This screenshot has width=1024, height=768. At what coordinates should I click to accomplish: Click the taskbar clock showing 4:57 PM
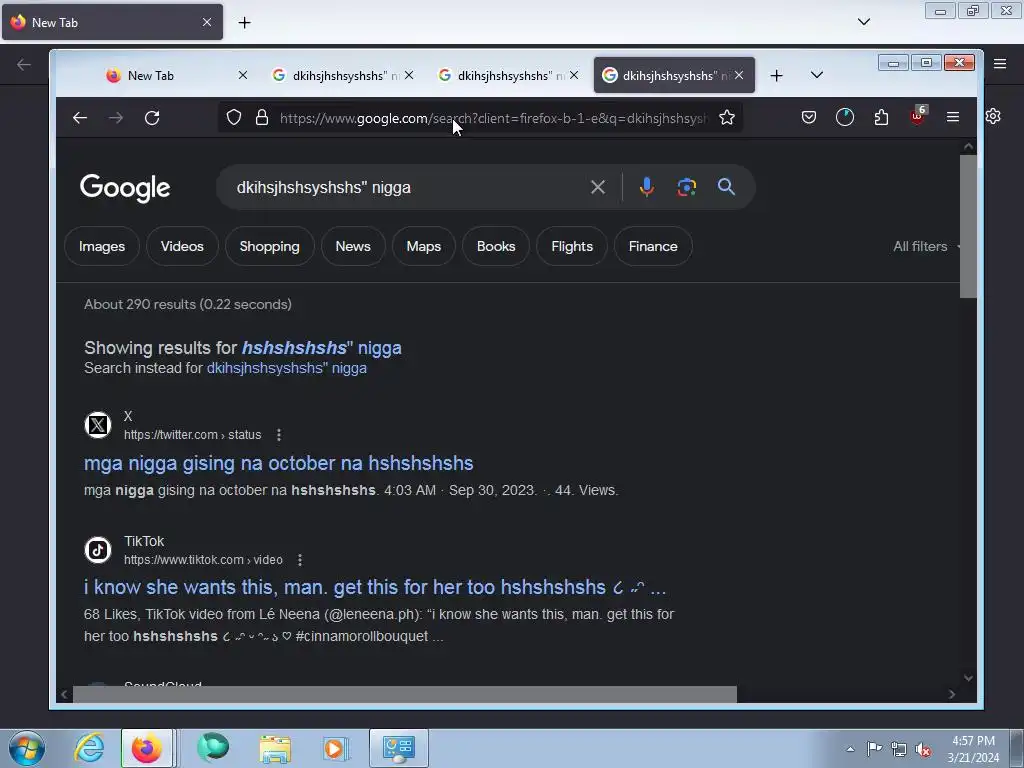point(973,749)
